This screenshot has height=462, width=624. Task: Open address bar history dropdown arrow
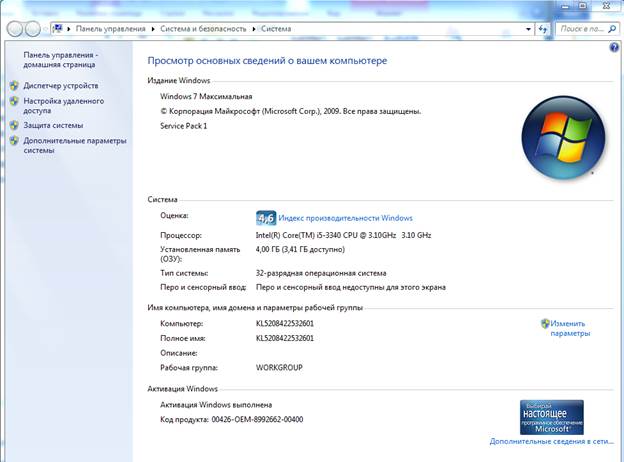528,29
